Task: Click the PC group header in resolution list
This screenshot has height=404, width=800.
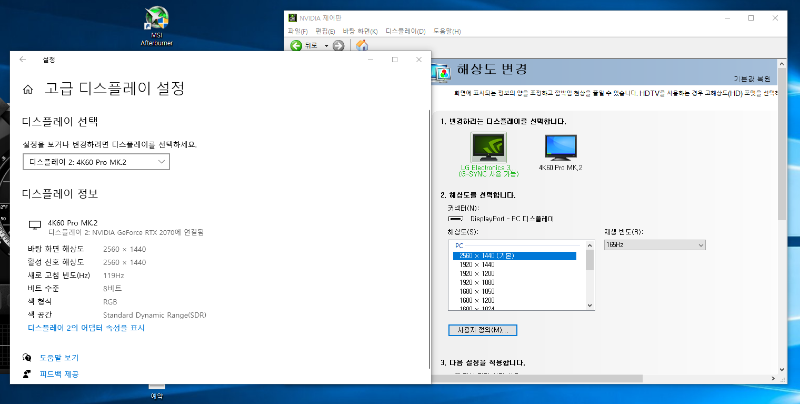Action: tap(459, 246)
